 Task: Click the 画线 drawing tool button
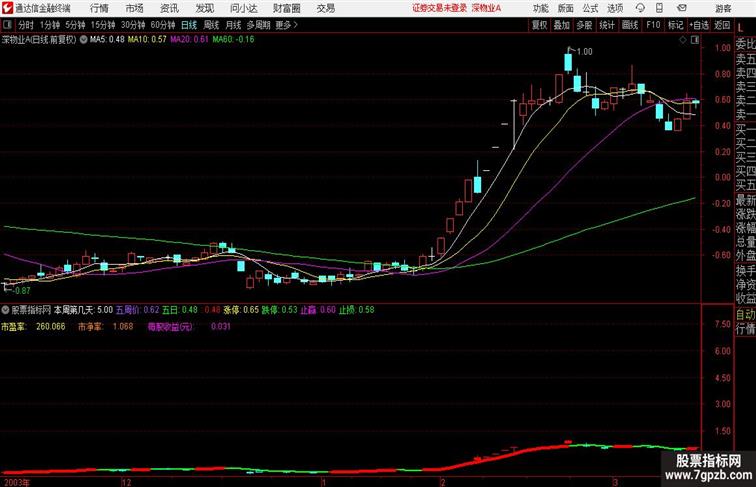point(630,25)
